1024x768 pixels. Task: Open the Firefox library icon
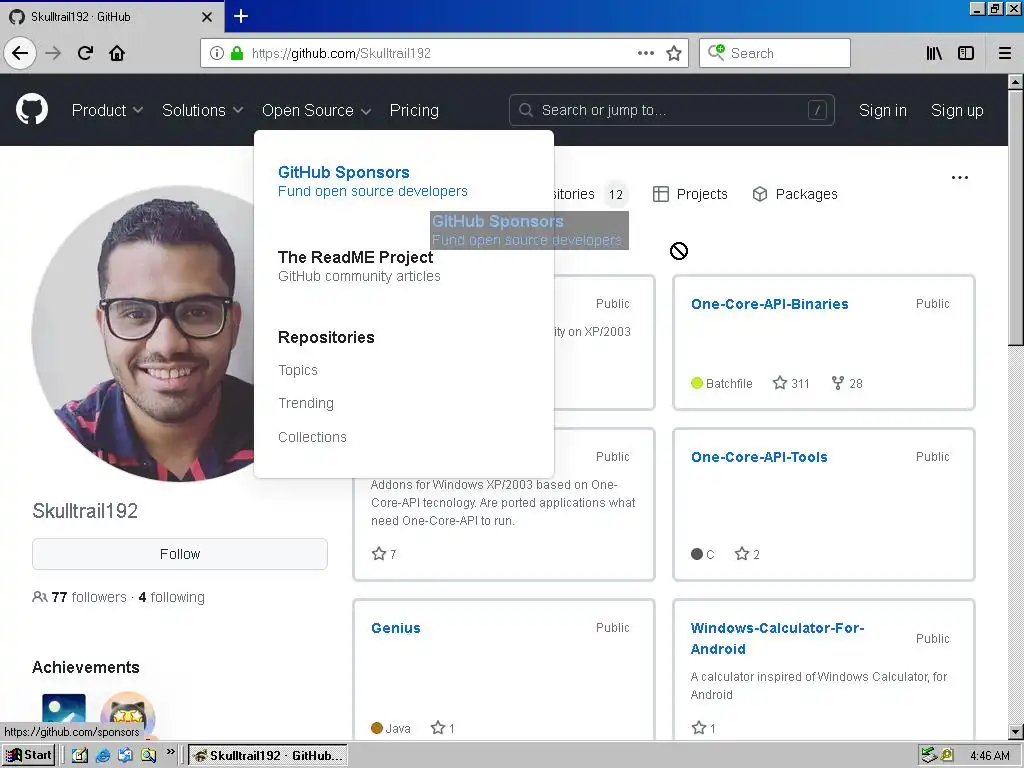point(934,53)
